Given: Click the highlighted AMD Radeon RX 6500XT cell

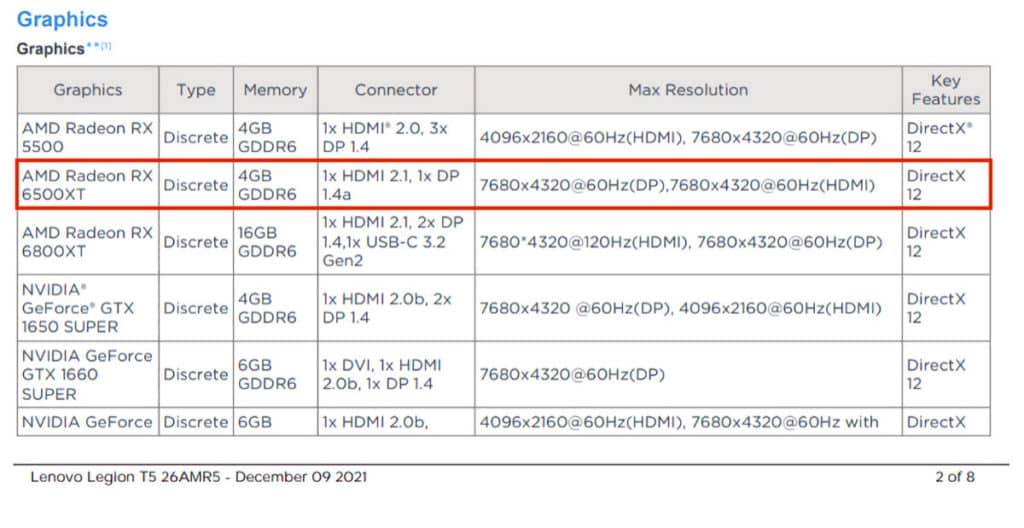Looking at the screenshot, I should 88,185.
